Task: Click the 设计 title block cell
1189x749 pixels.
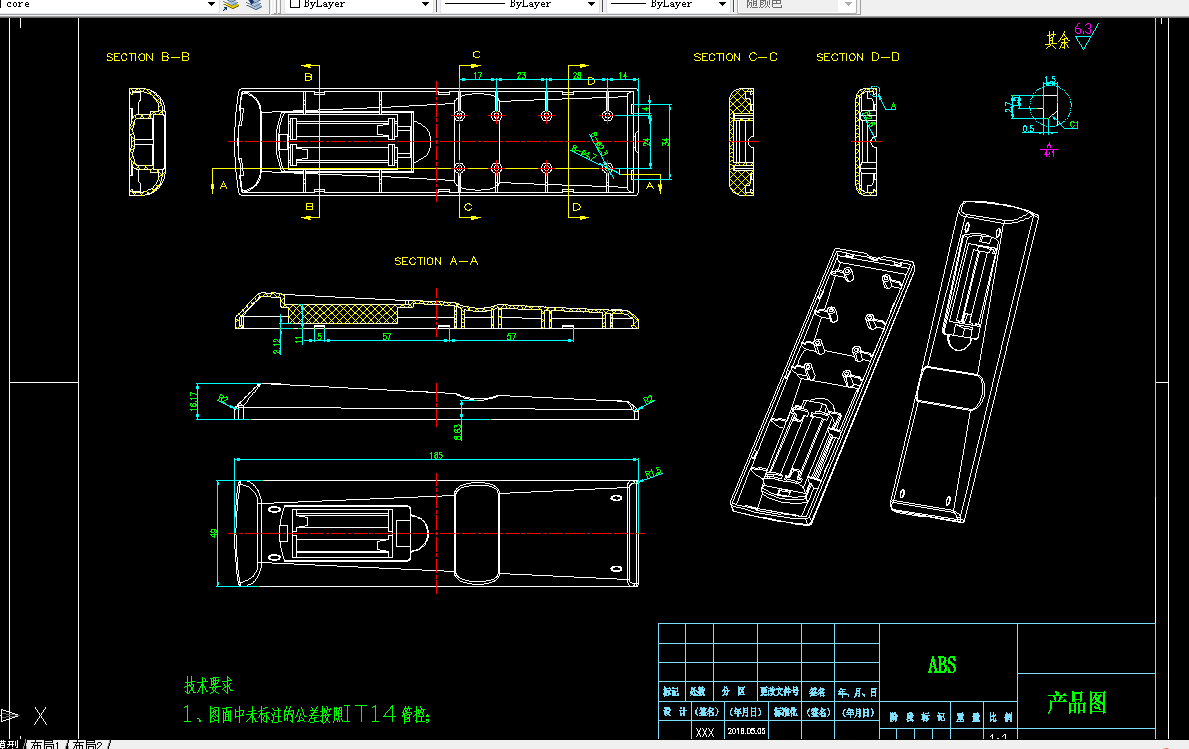Action: [x=675, y=712]
